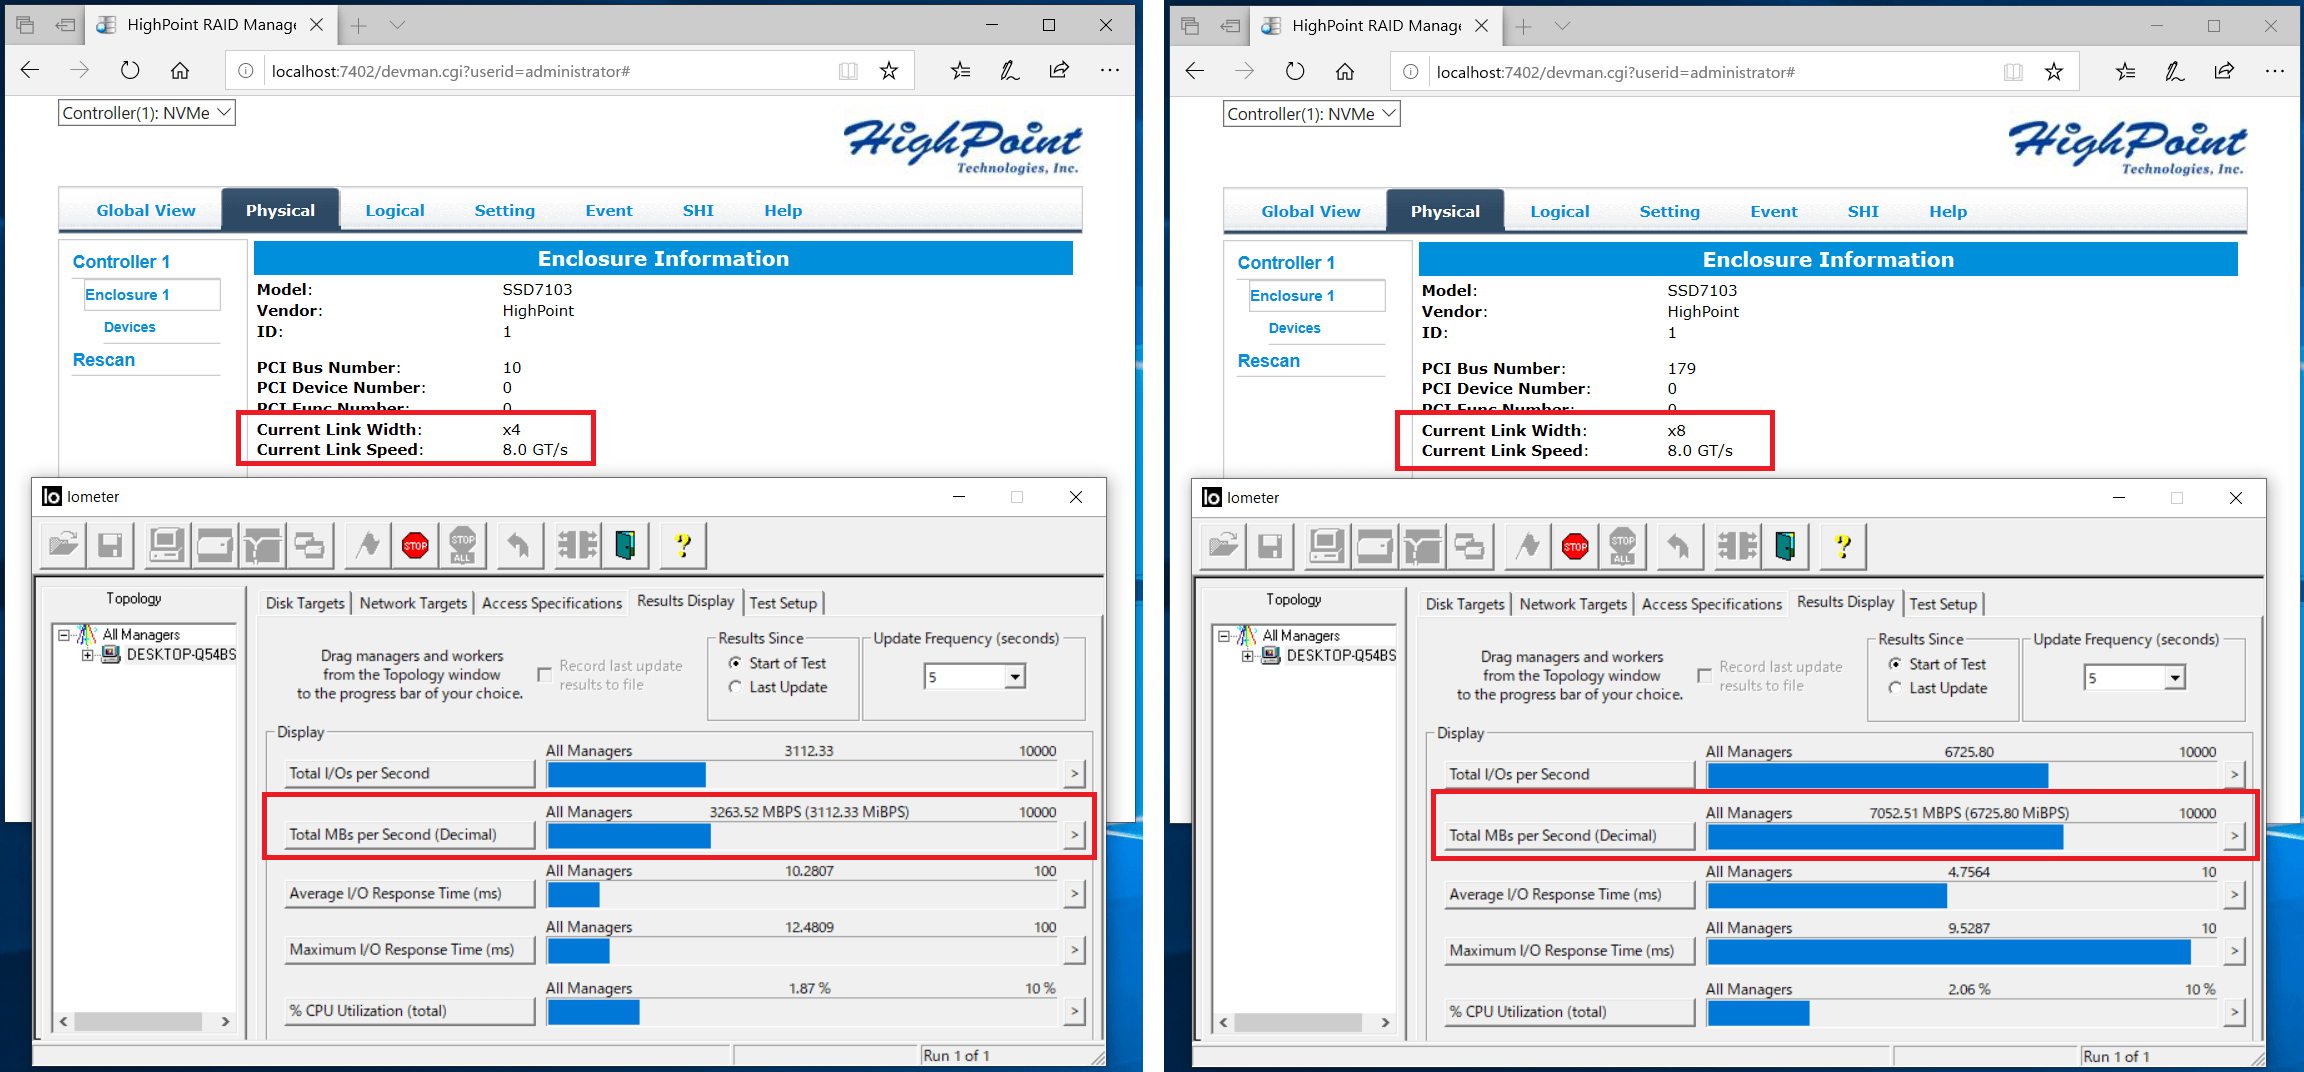Click Duplicate Worker icon in the 6725.80 IOPS Iometer
The height and width of the screenshot is (1072, 2304).
1469,546
